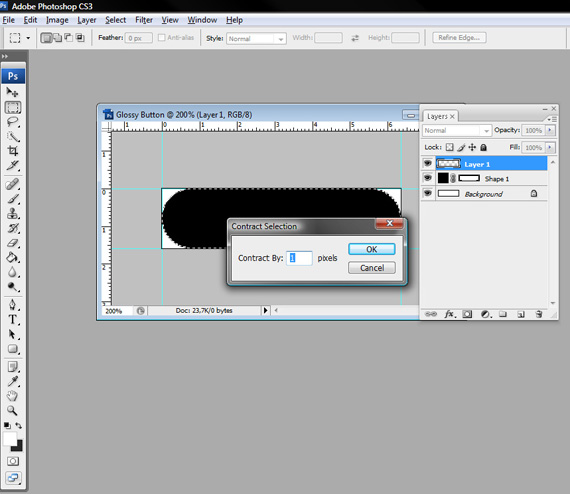Select the Slice tool

coord(13,165)
